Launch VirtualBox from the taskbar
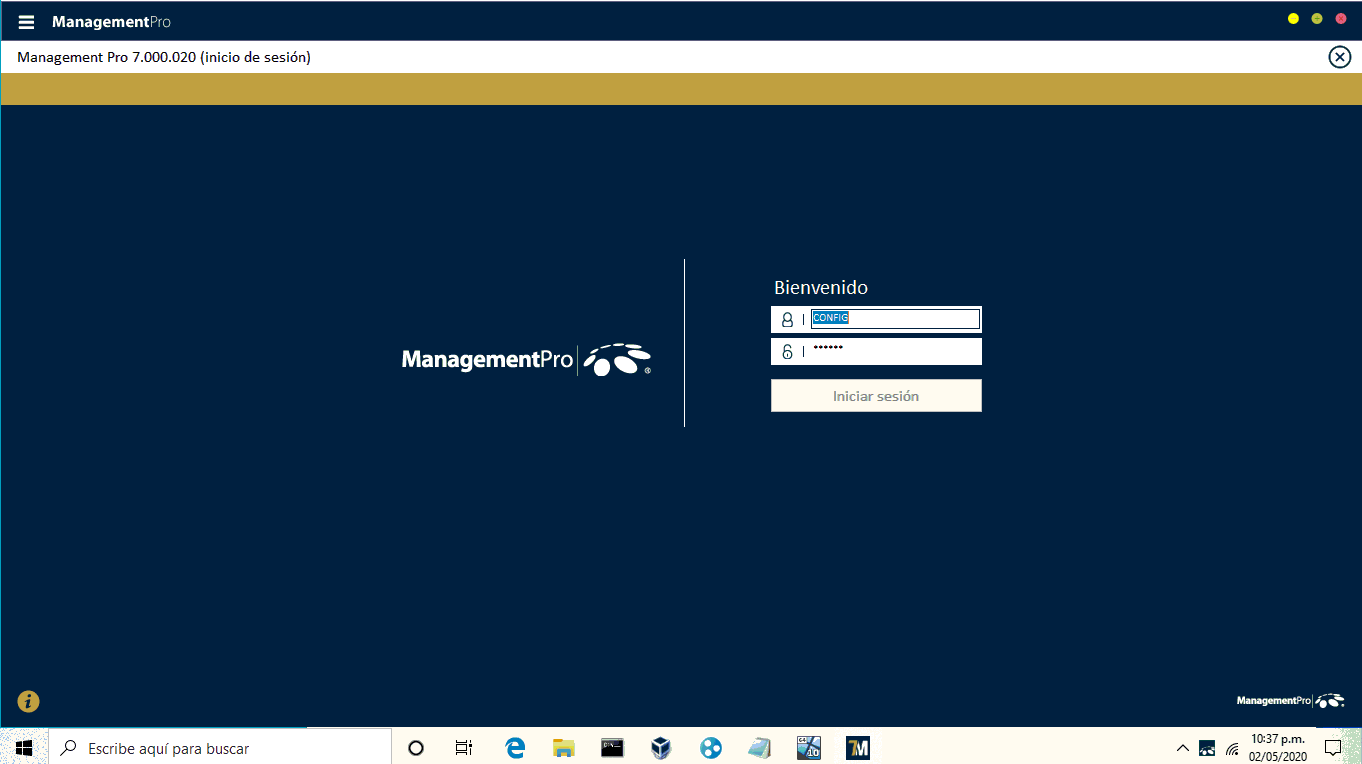Screen dimensions: 1362x764 (x=661, y=747)
